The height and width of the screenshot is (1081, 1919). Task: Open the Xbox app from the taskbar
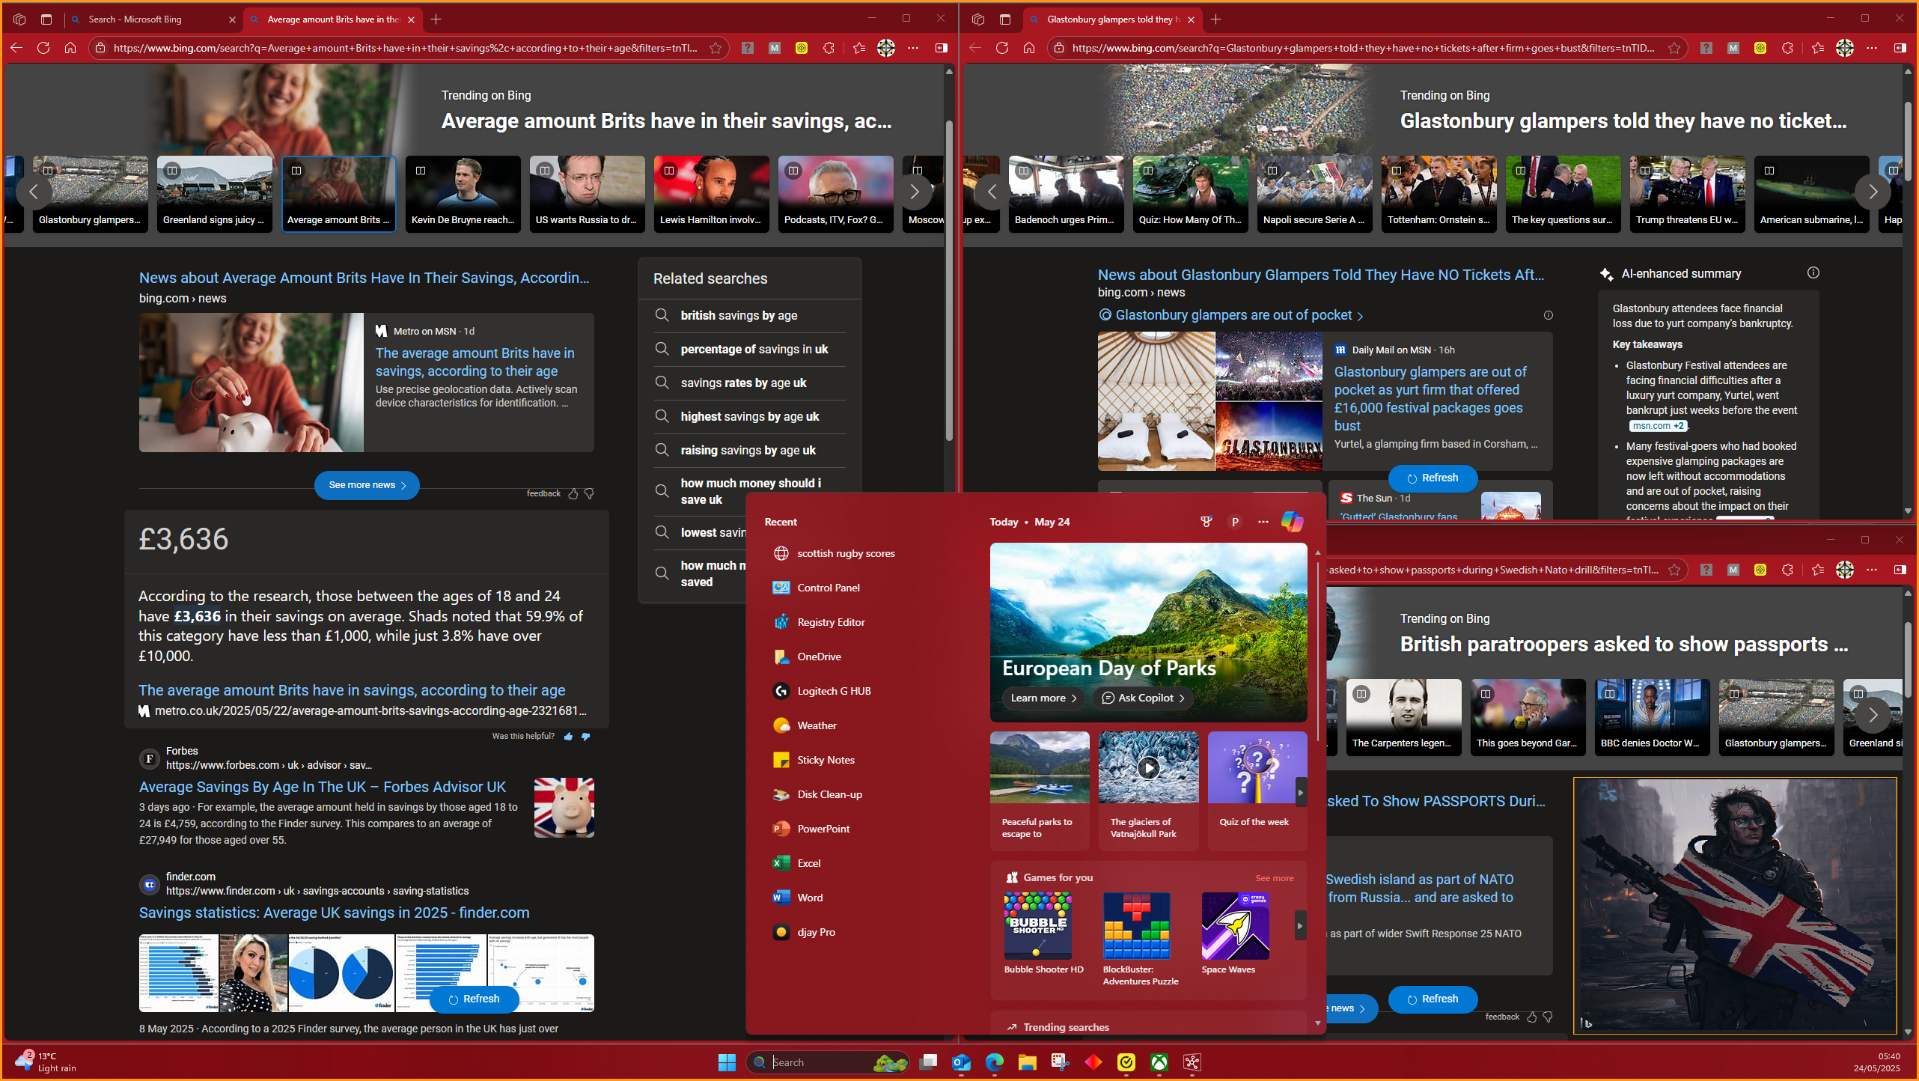coord(1159,1062)
